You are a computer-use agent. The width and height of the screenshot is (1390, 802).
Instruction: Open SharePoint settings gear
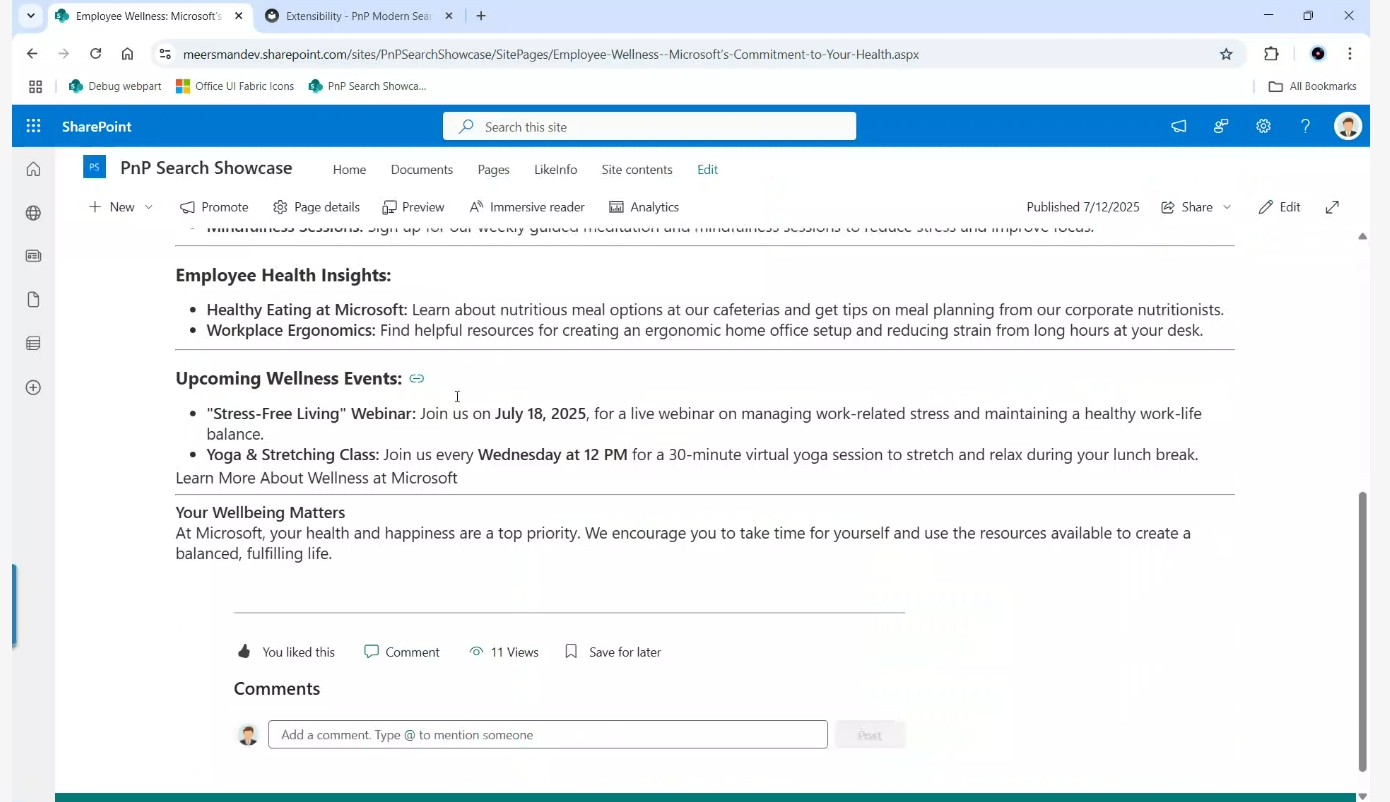point(1263,126)
